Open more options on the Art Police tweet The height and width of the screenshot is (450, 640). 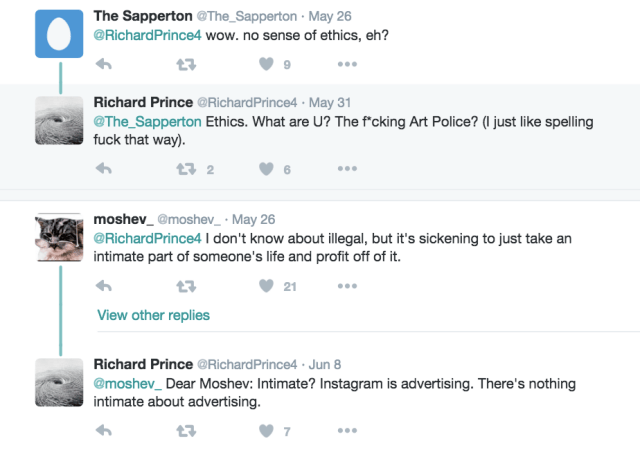tap(347, 169)
